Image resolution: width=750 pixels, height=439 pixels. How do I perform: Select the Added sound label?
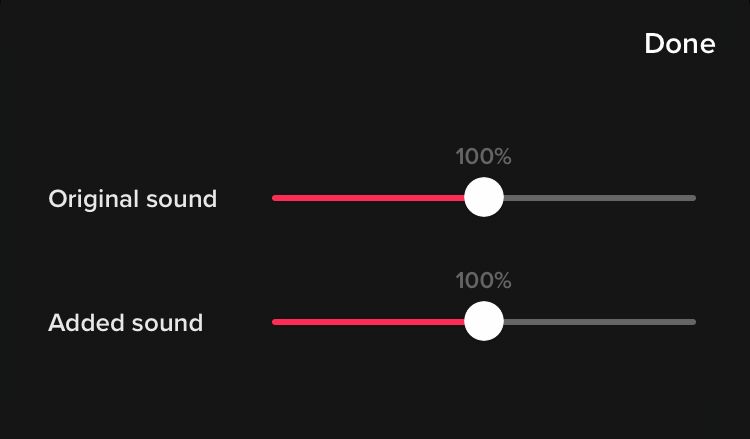point(125,323)
